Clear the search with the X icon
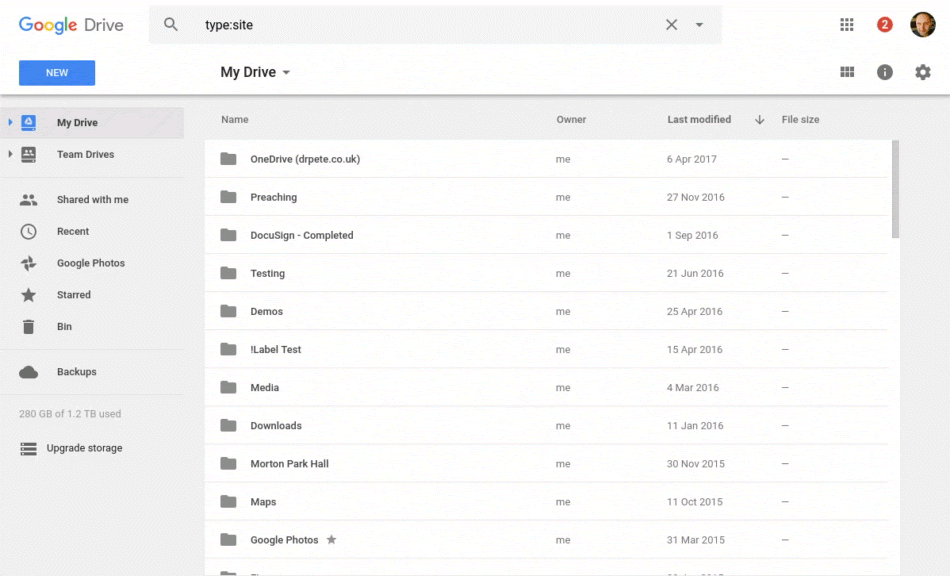The image size is (950, 576). click(671, 25)
